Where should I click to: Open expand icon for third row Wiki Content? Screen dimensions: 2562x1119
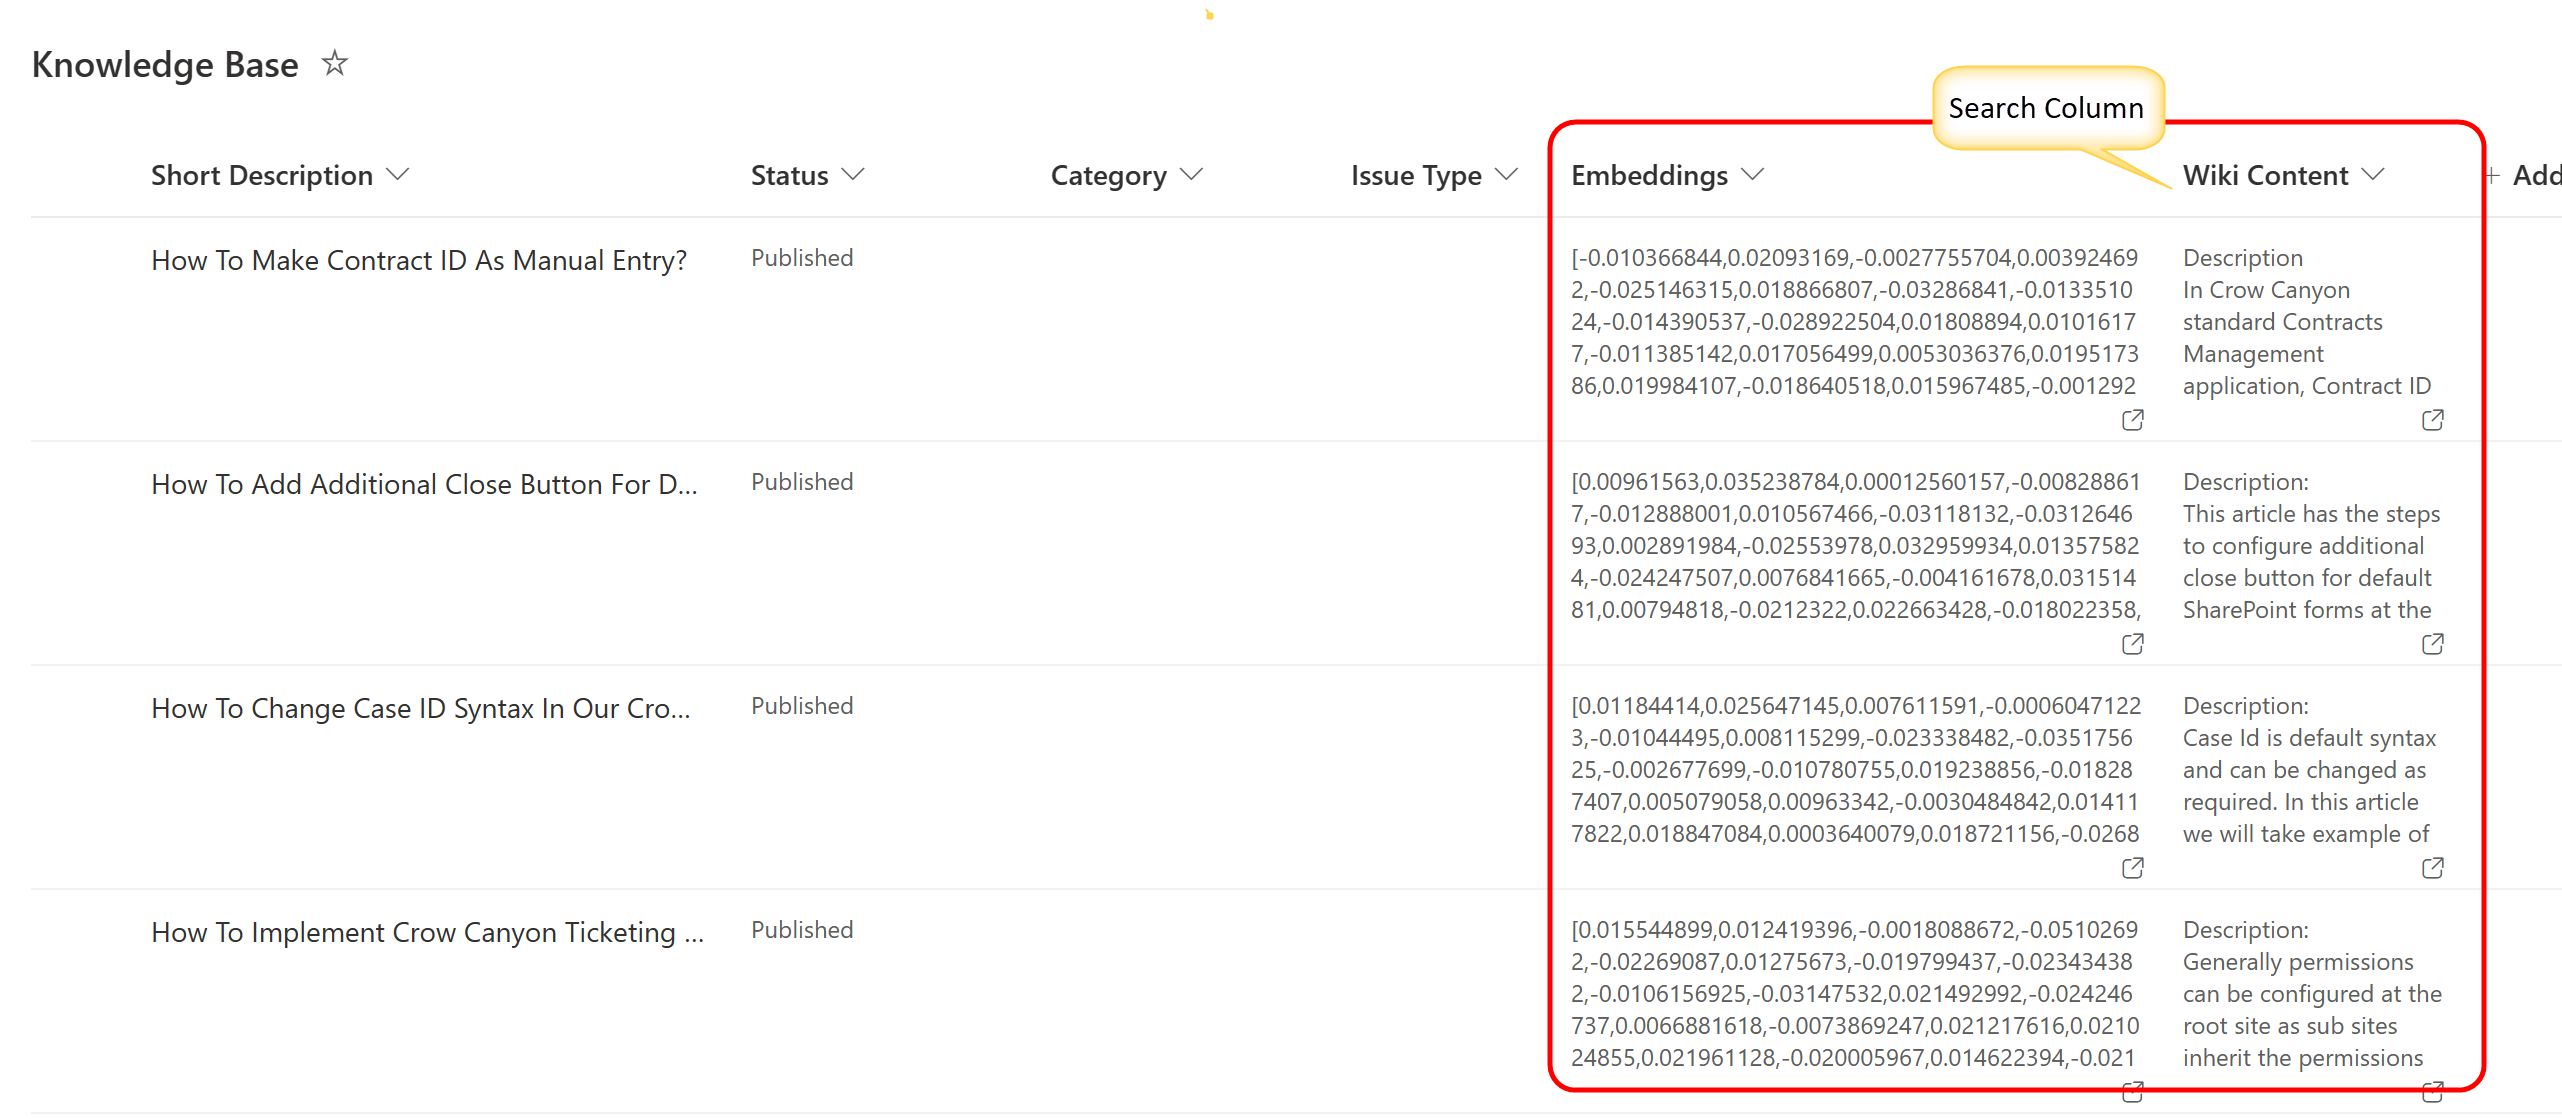pyautogui.click(x=2432, y=868)
